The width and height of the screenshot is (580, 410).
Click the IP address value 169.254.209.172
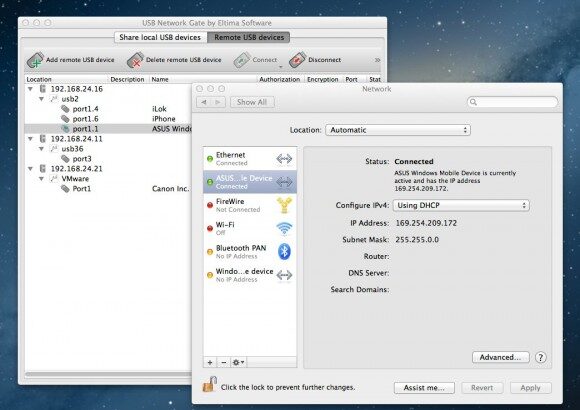[x=426, y=223]
